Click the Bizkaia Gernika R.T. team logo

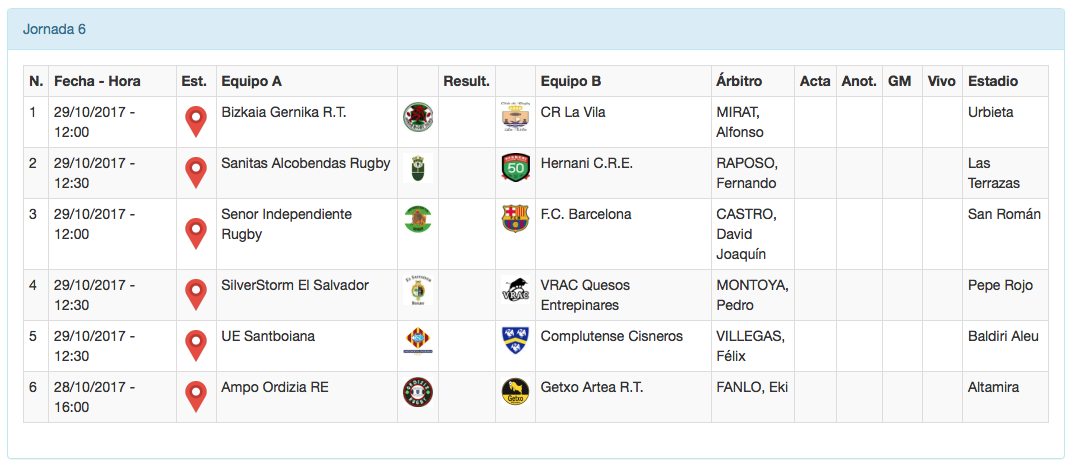pos(417,117)
